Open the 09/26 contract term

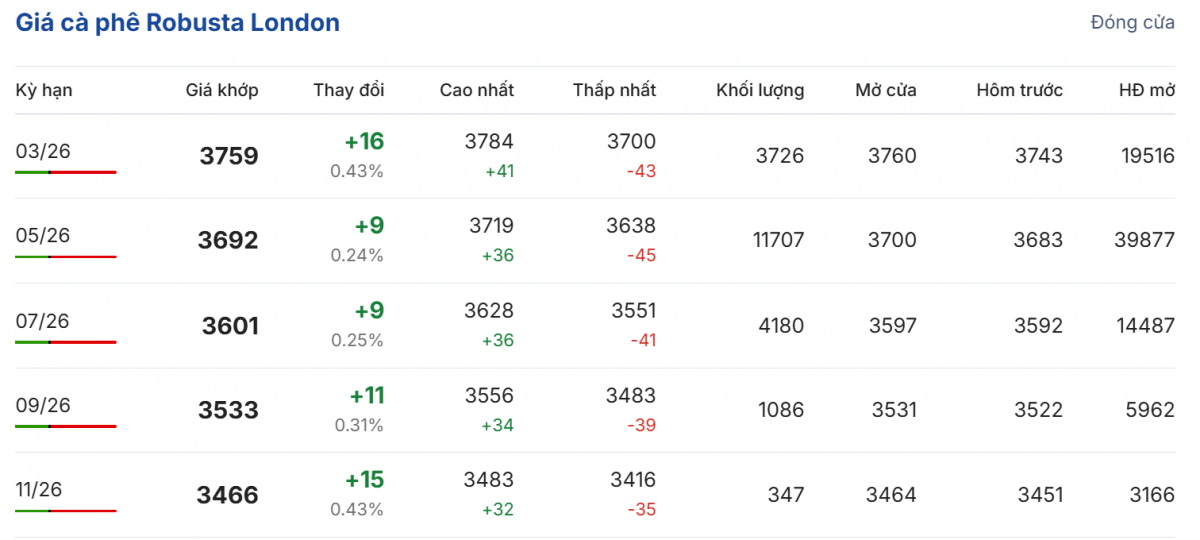[43, 405]
